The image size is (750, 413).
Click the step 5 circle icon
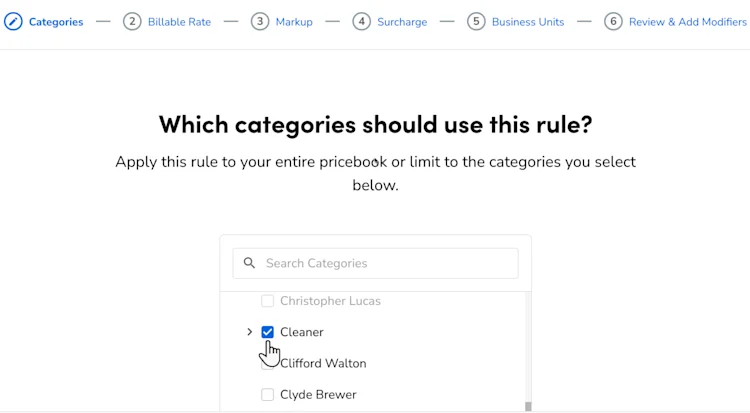tap(476, 22)
